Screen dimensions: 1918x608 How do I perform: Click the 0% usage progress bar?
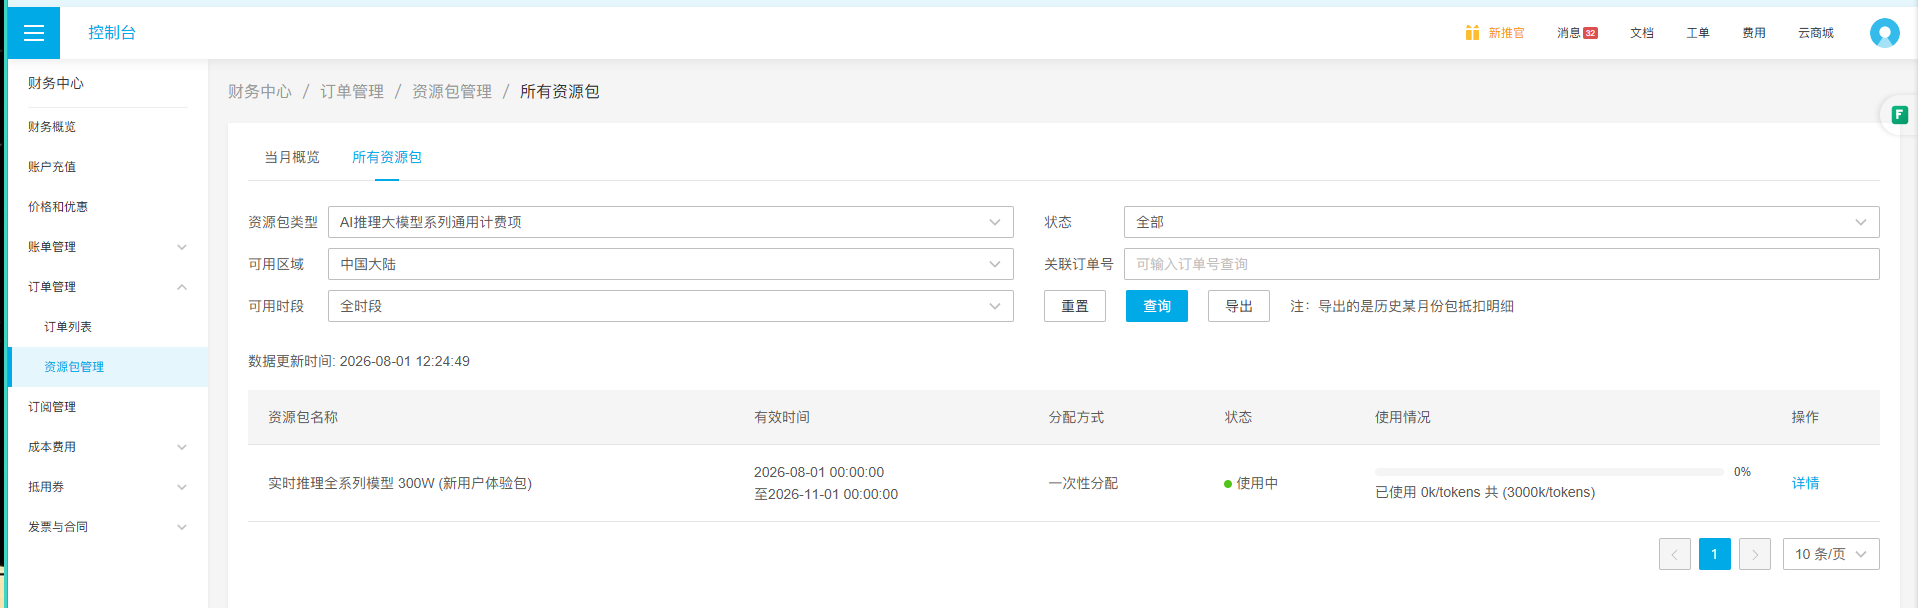click(x=1549, y=471)
